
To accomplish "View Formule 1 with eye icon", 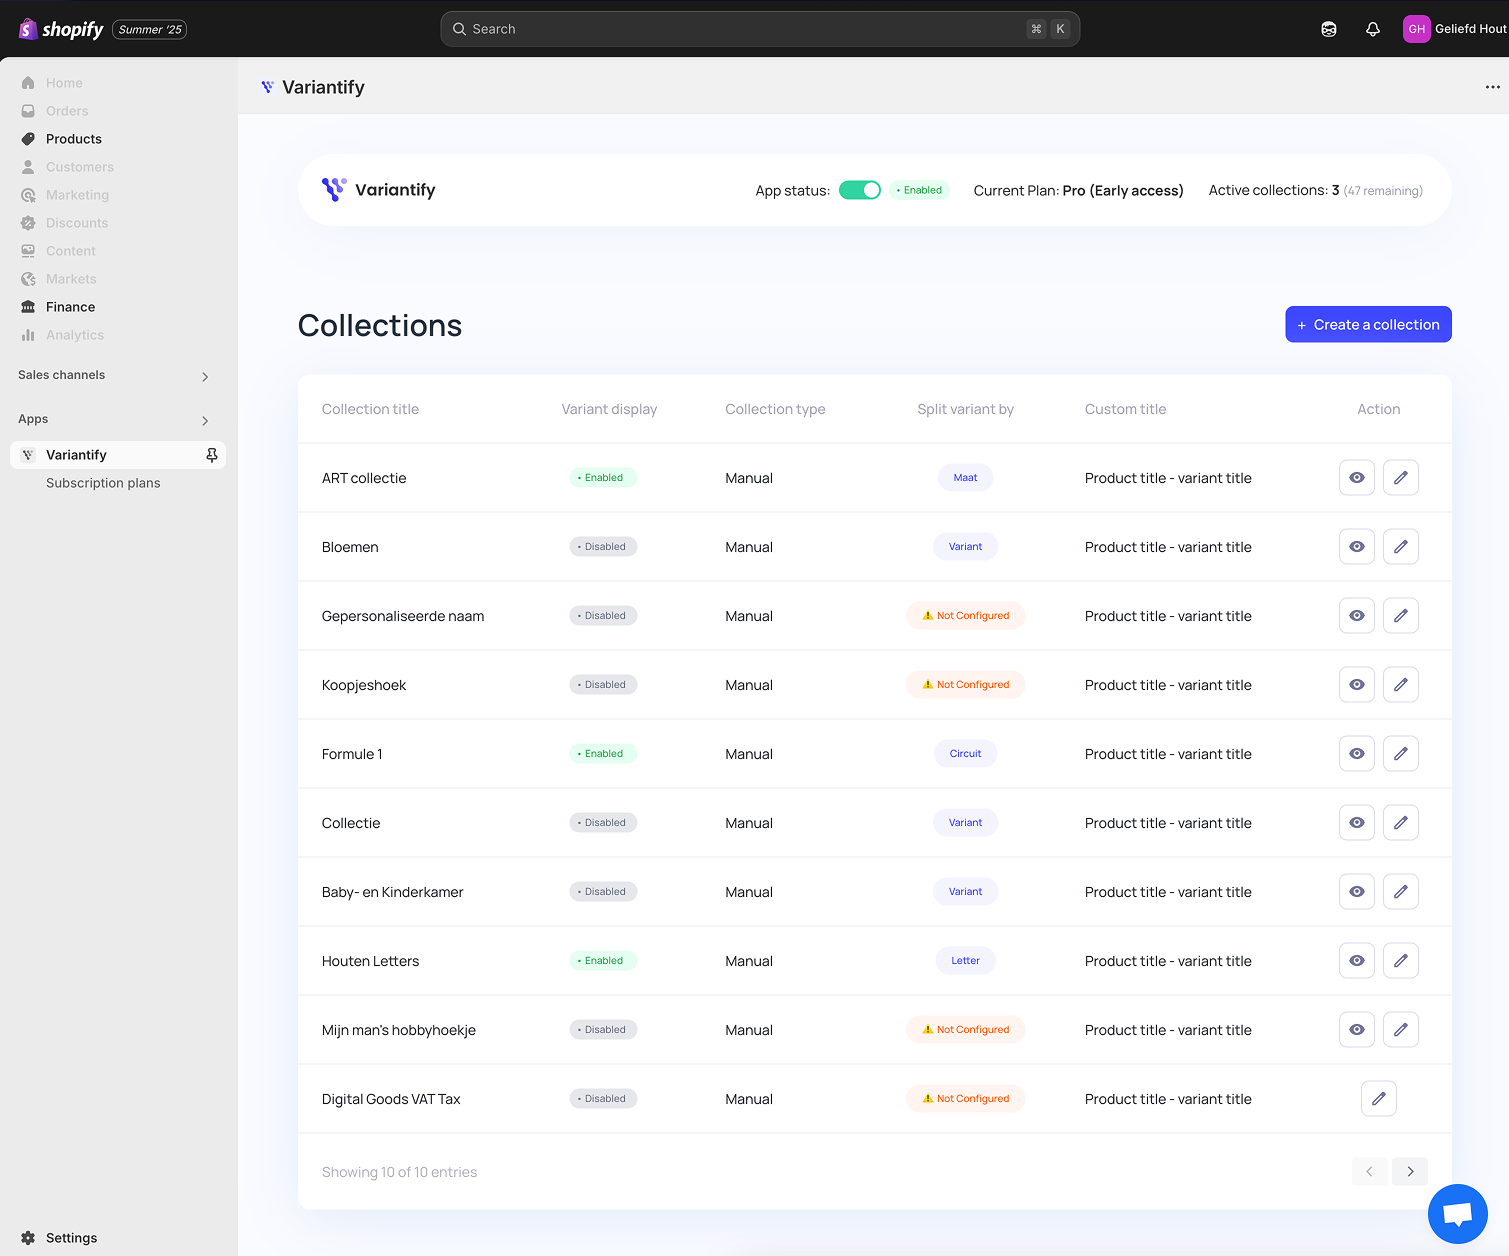I will (x=1357, y=754).
